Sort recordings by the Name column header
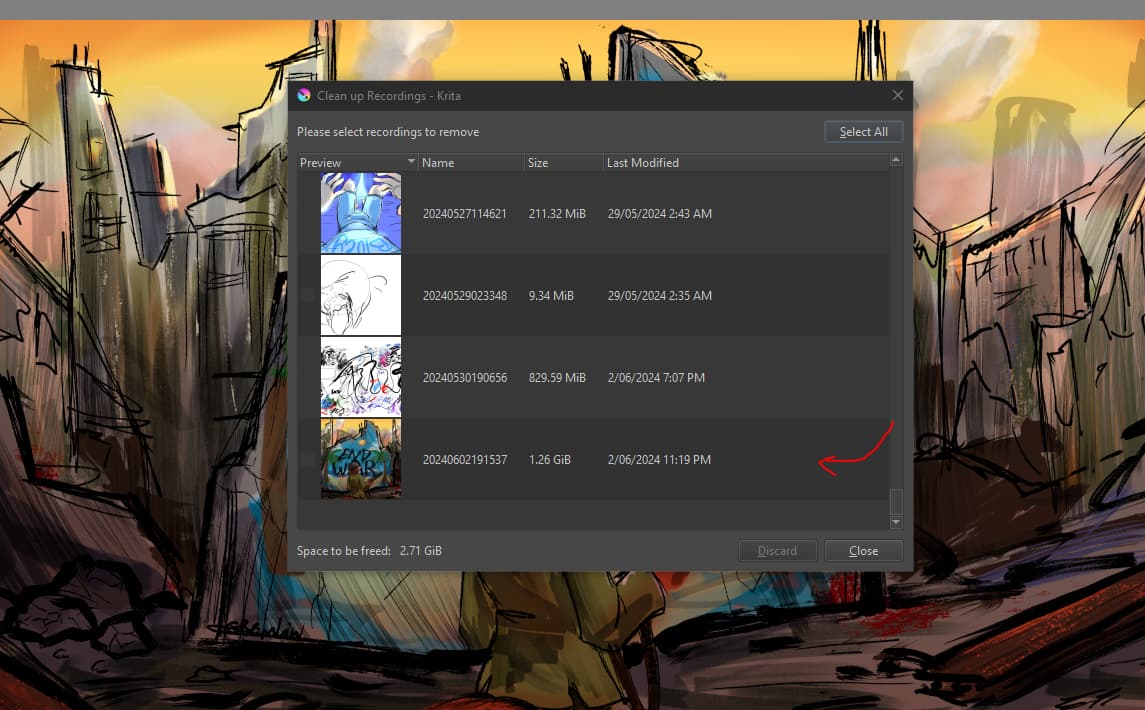Image resolution: width=1145 pixels, height=710 pixels. [471, 162]
